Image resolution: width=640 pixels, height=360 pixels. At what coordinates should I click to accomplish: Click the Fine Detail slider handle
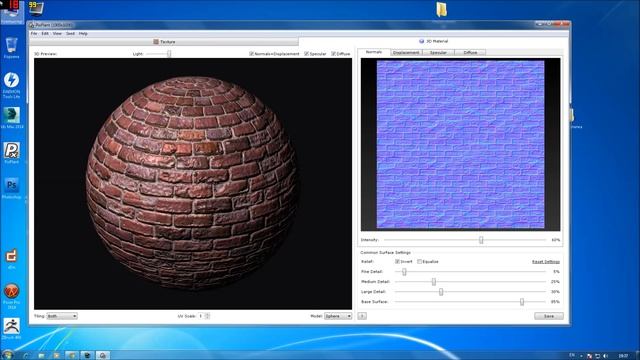pyautogui.click(x=404, y=271)
